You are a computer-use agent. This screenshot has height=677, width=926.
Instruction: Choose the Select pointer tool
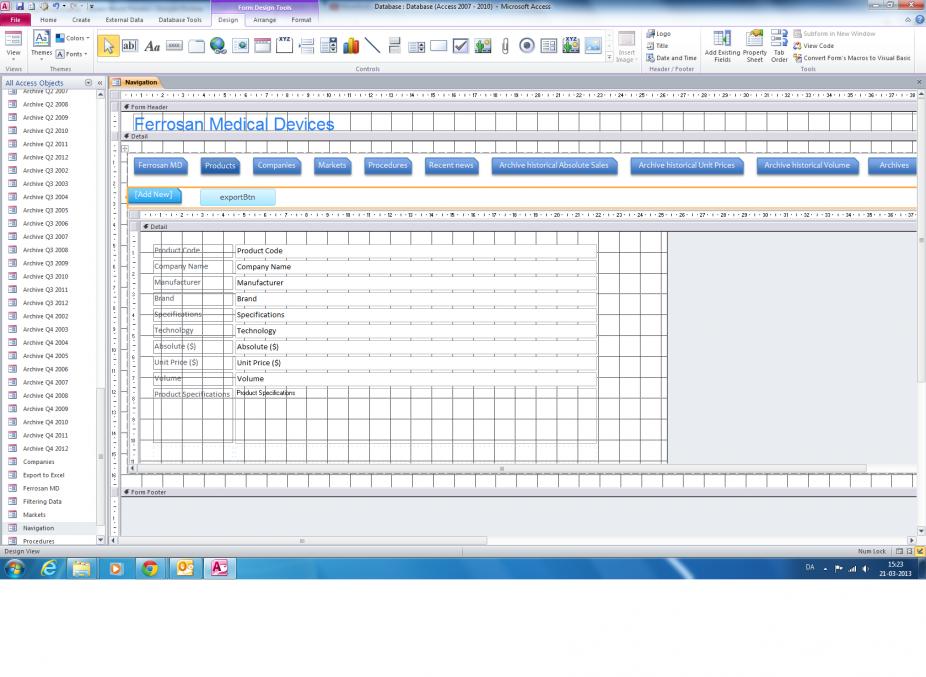pyautogui.click(x=108, y=45)
